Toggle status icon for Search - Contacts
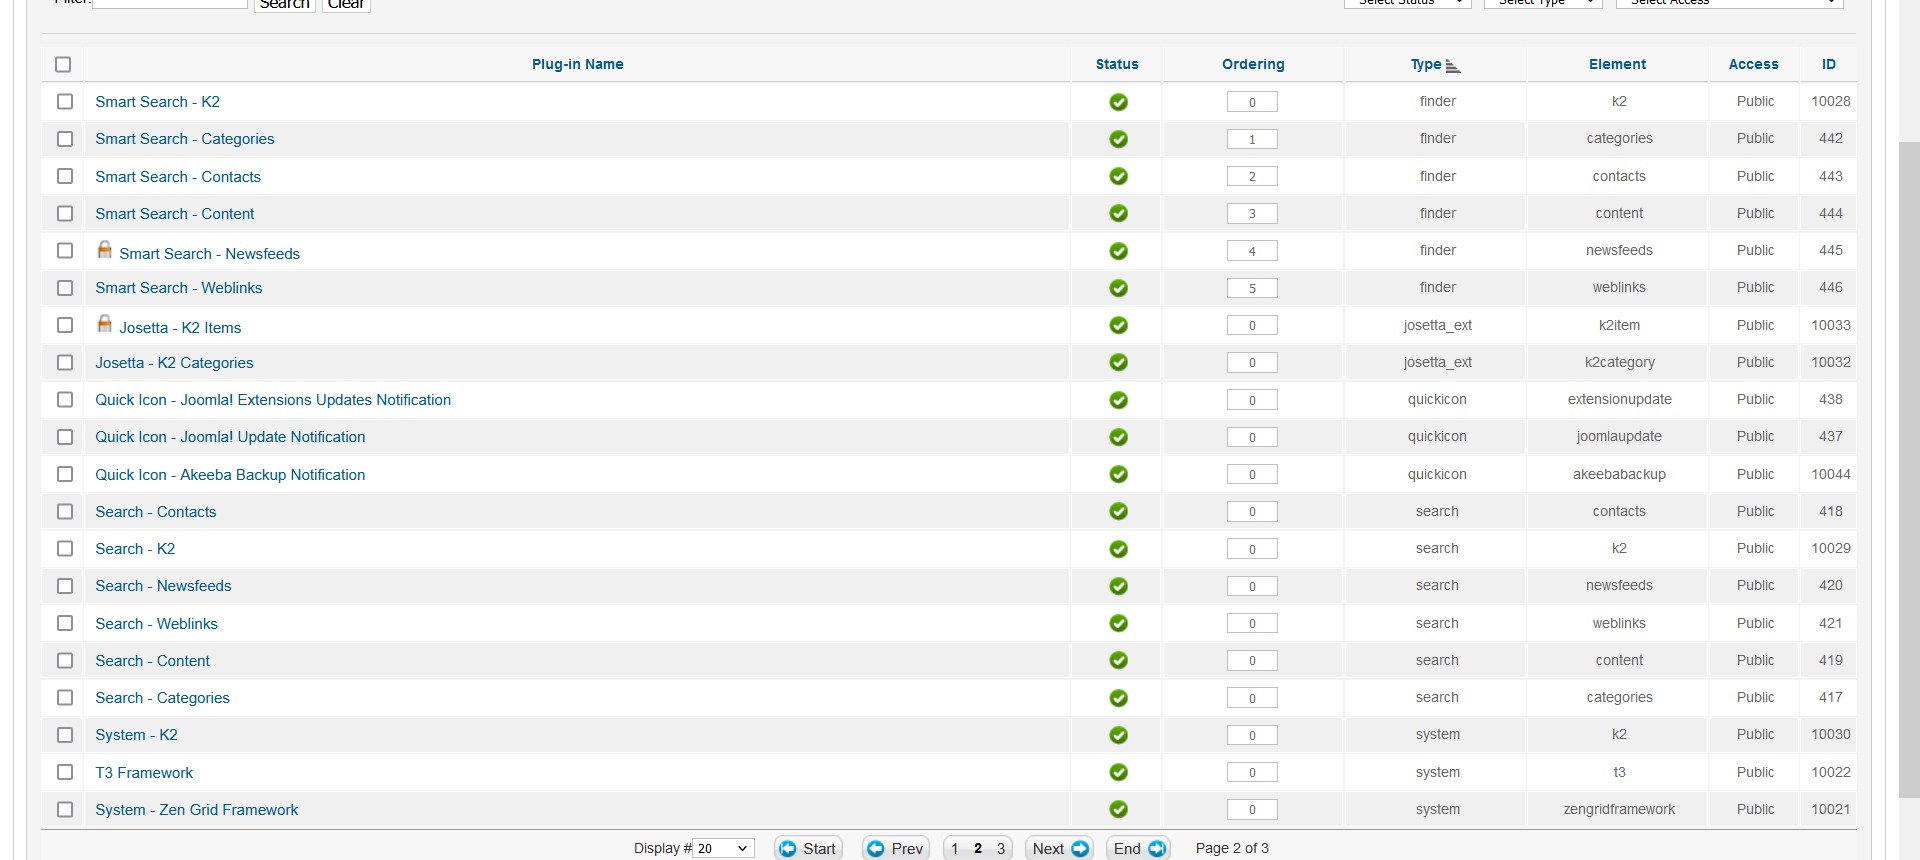The height and width of the screenshot is (860, 1920). coord(1118,511)
